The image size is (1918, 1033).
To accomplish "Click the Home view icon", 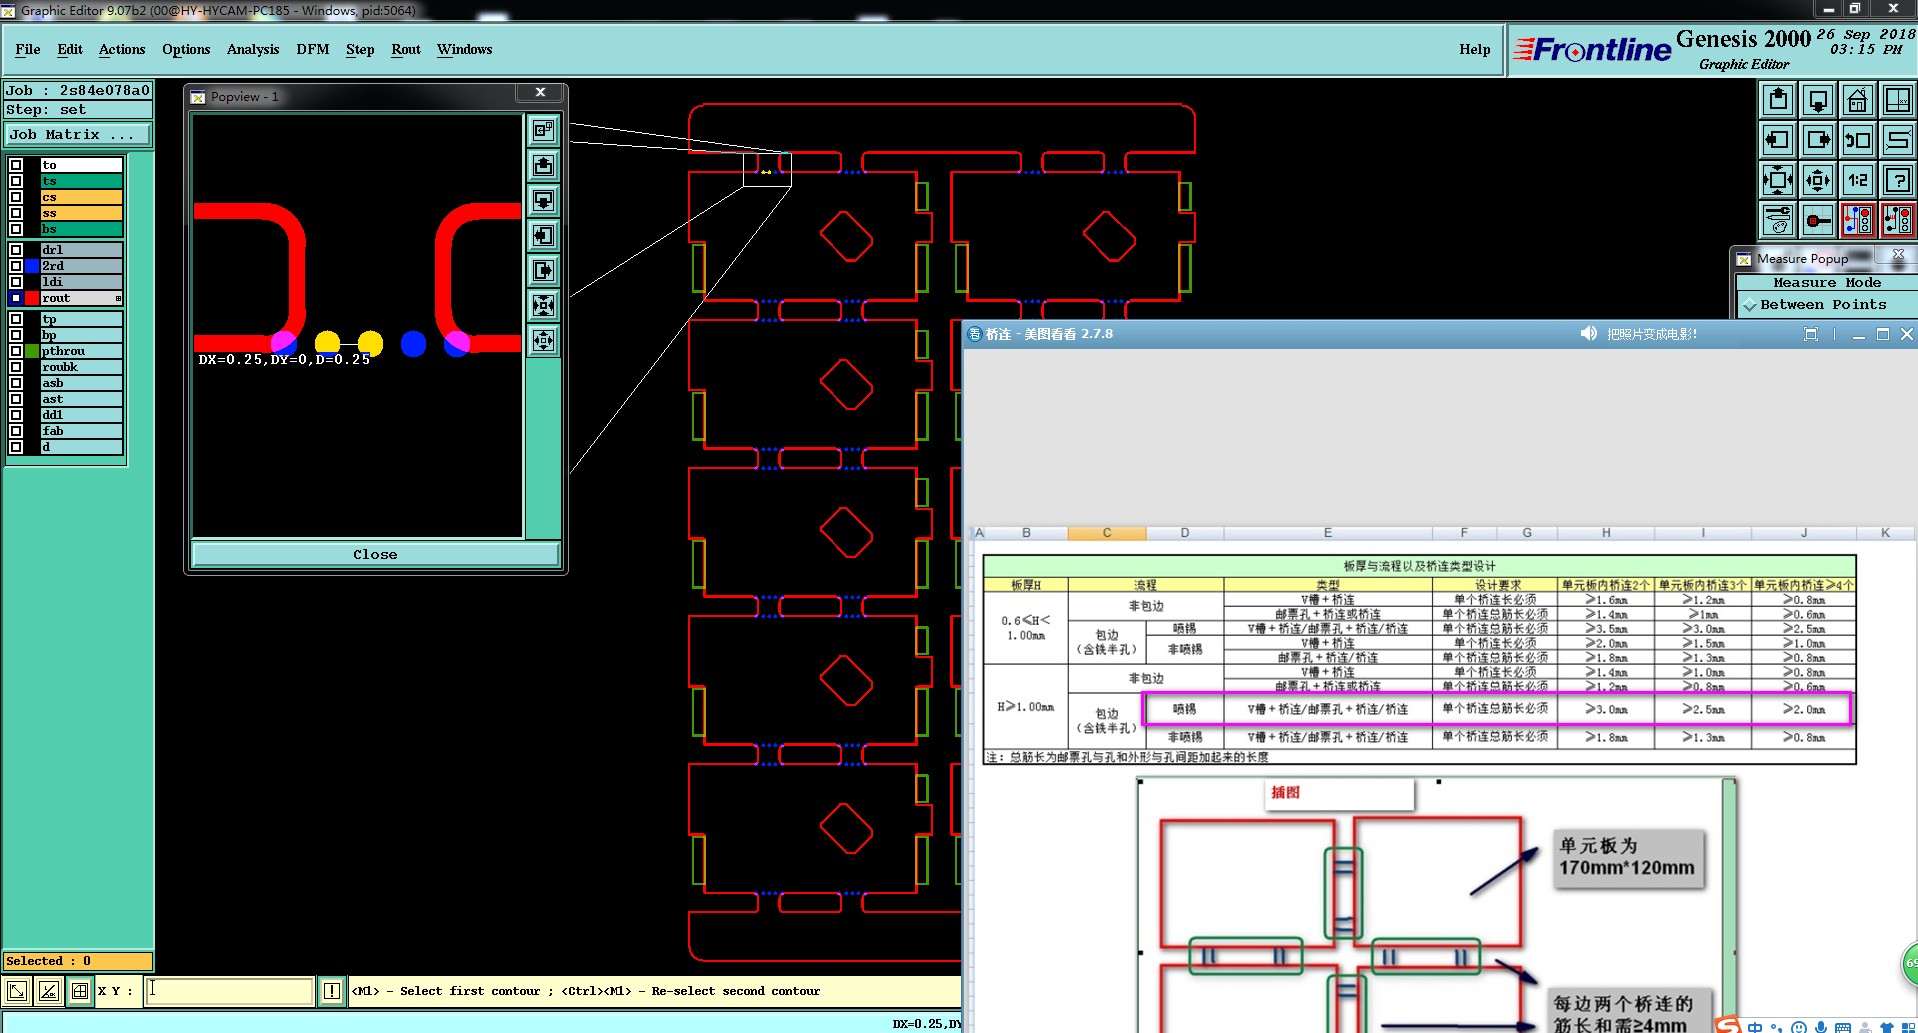I will [x=1857, y=100].
